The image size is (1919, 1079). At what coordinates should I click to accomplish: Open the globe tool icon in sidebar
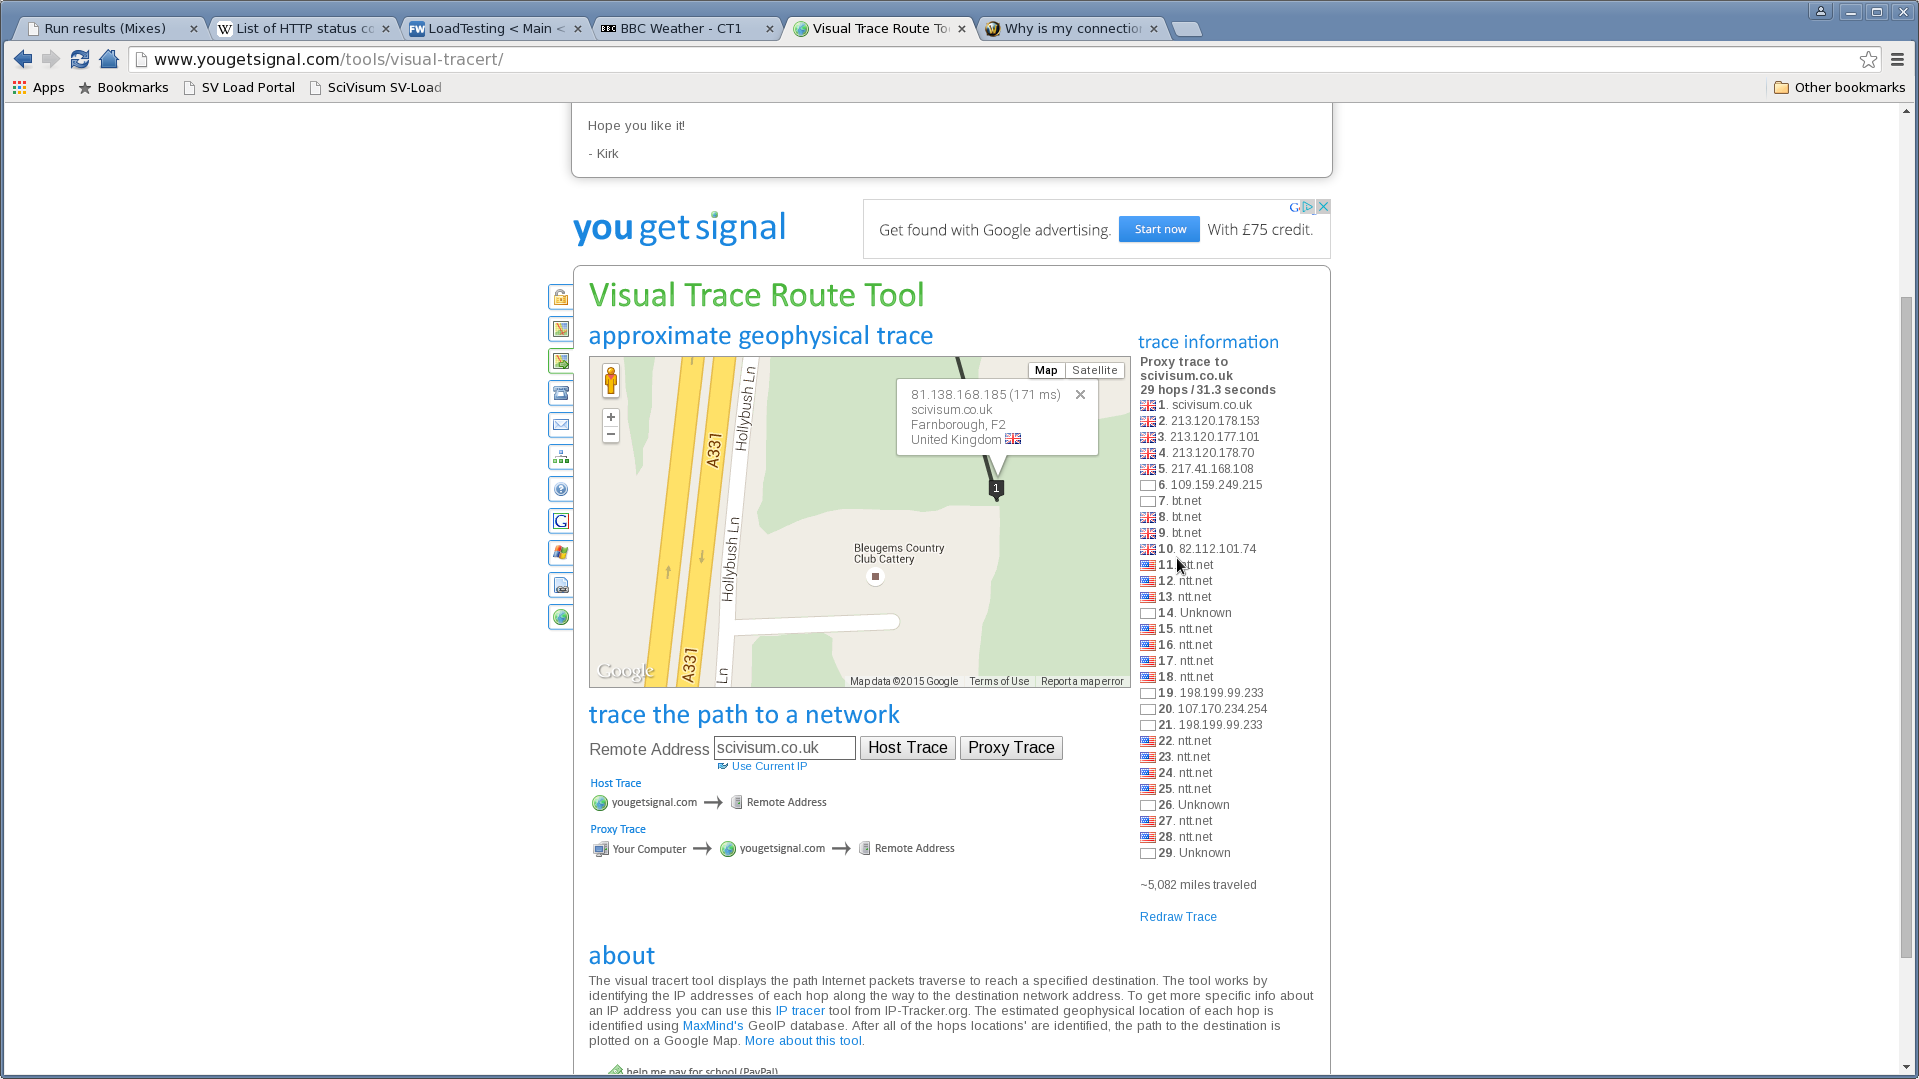point(561,617)
